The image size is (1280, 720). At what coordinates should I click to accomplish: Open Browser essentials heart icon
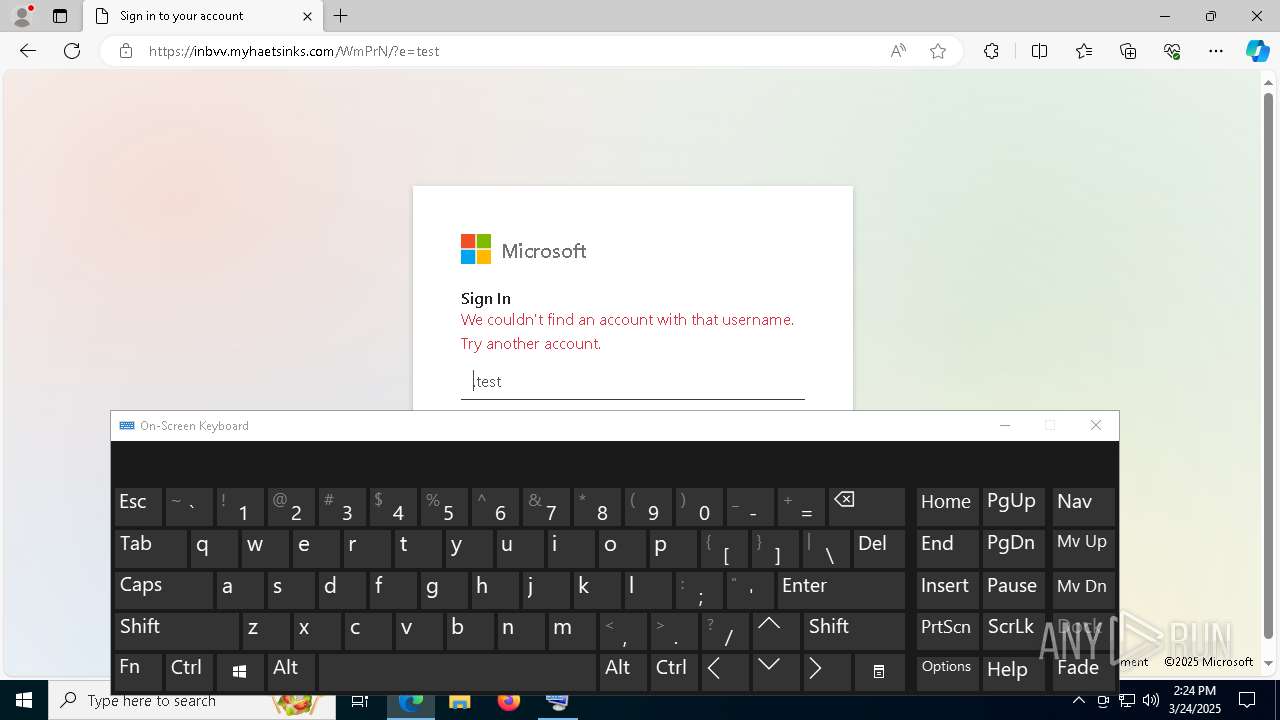click(1172, 51)
